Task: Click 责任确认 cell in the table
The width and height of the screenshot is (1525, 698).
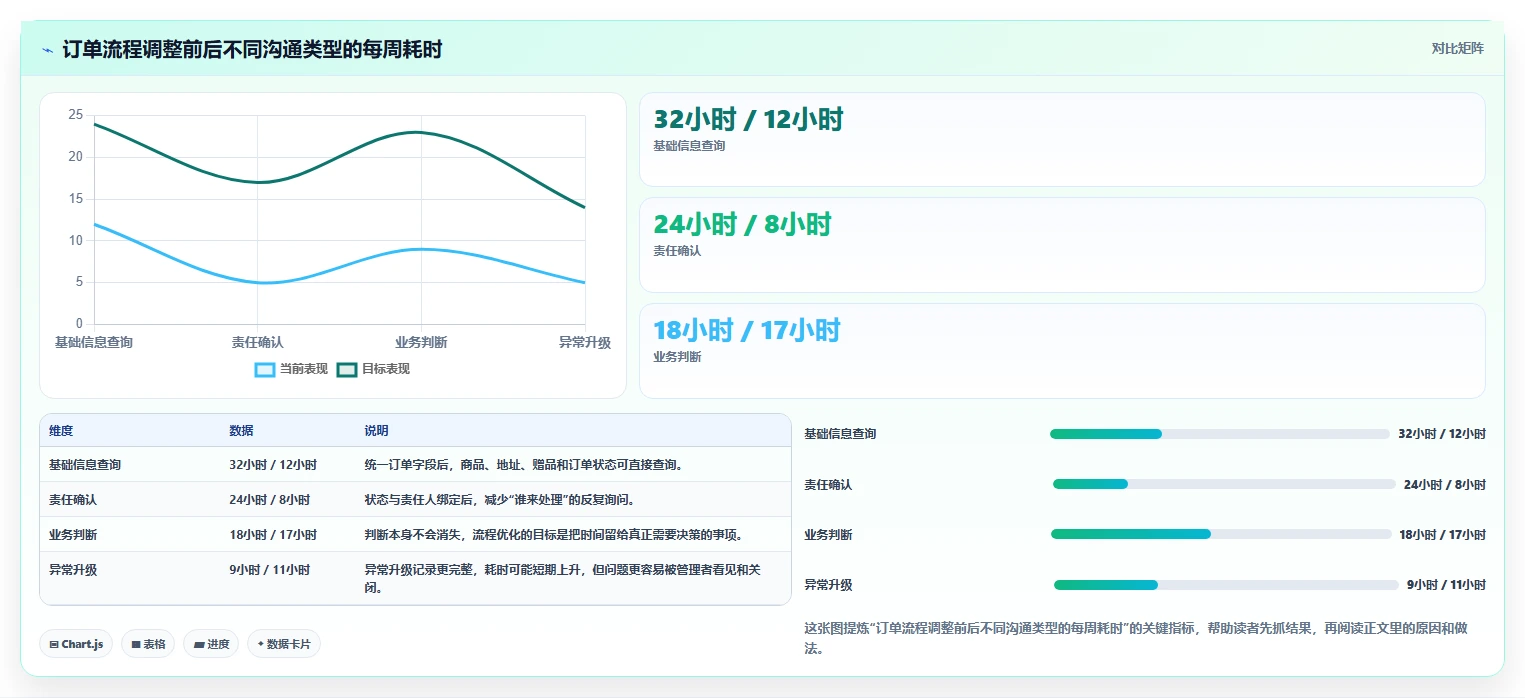Action: pos(73,500)
